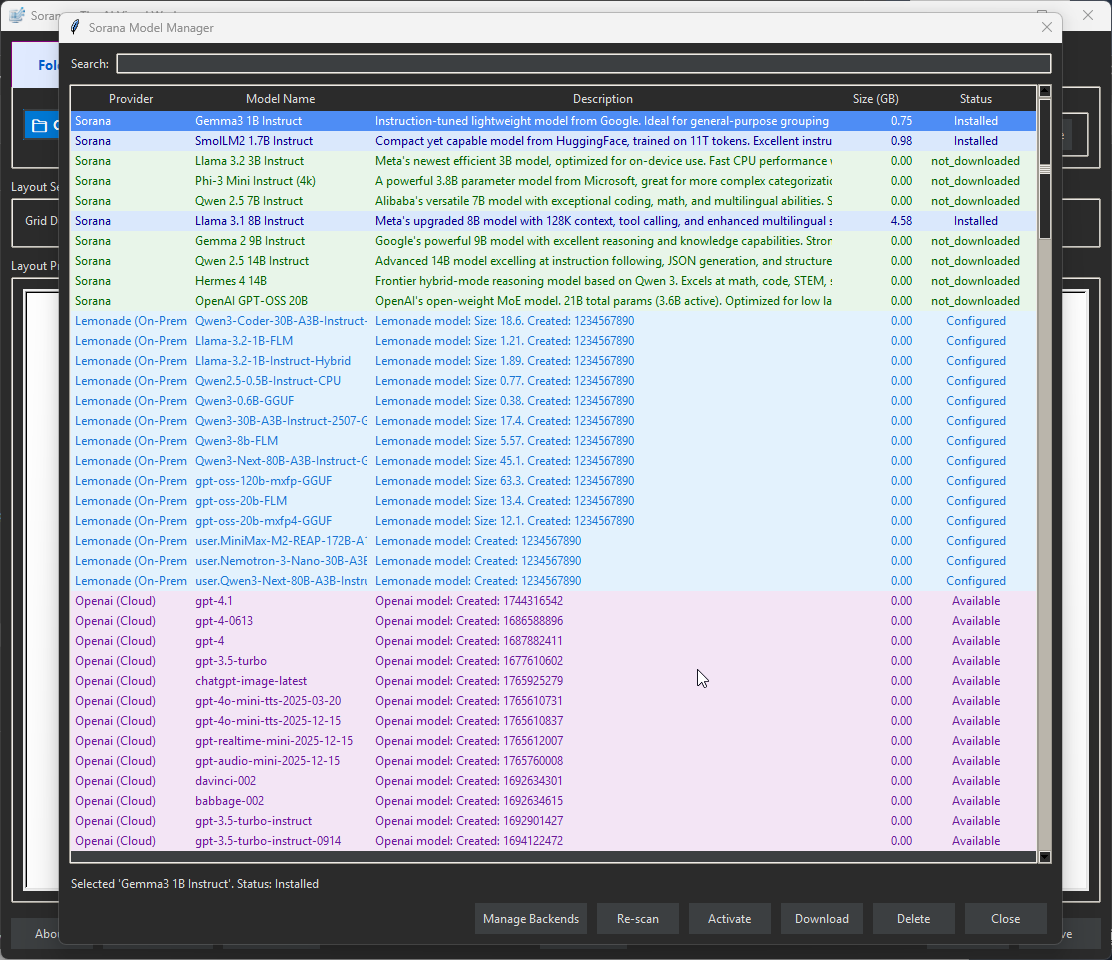Click the scrollbar up arrow on the model list
Image resolution: width=1112 pixels, height=960 pixels.
click(x=1044, y=90)
